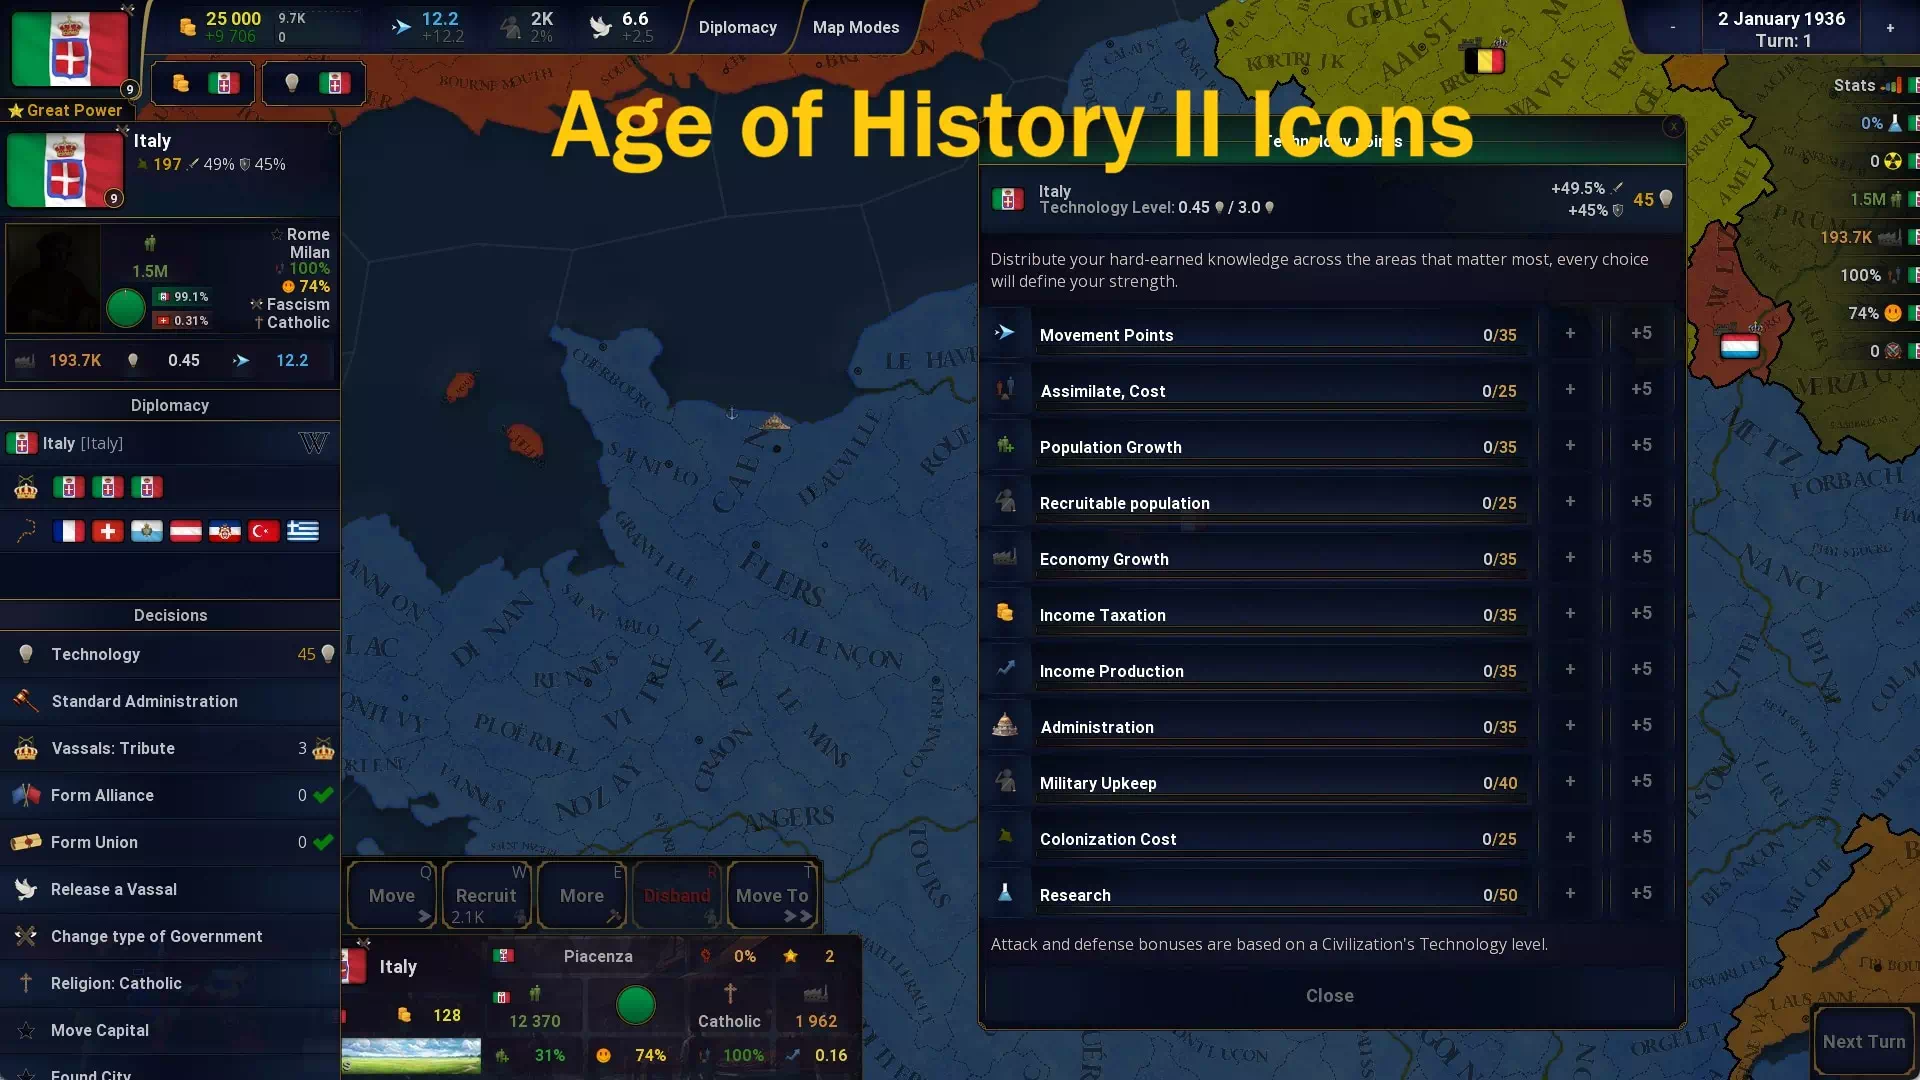The width and height of the screenshot is (1920, 1080).
Task: Decrease game speed with minus button
Action: tap(1673, 28)
